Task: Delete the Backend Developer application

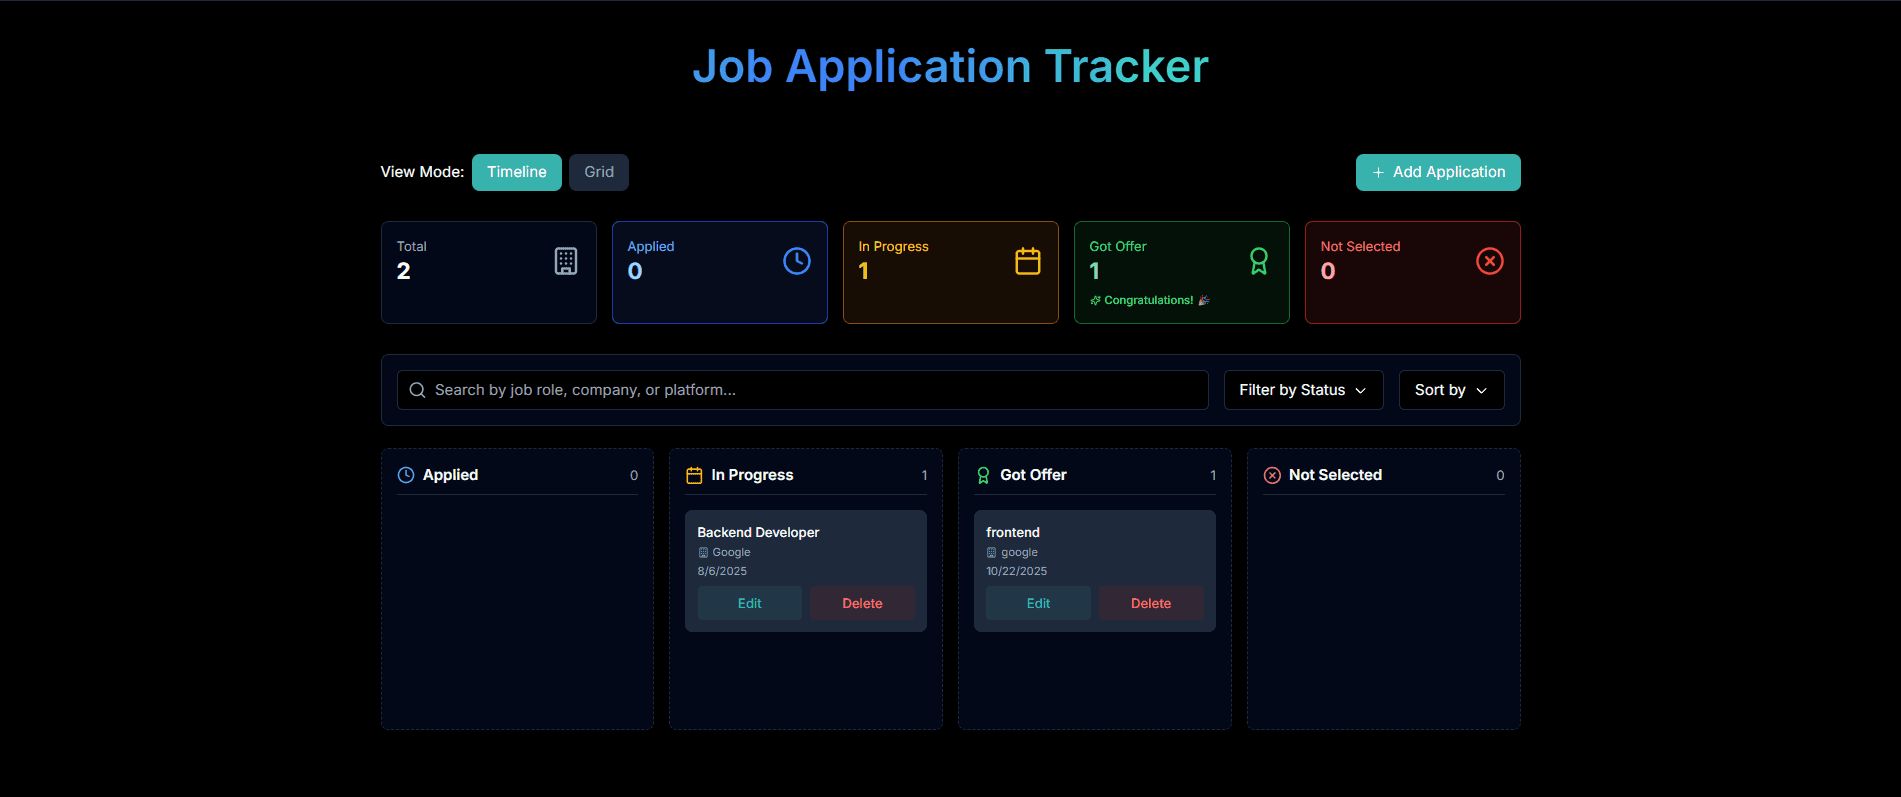Action: (862, 603)
